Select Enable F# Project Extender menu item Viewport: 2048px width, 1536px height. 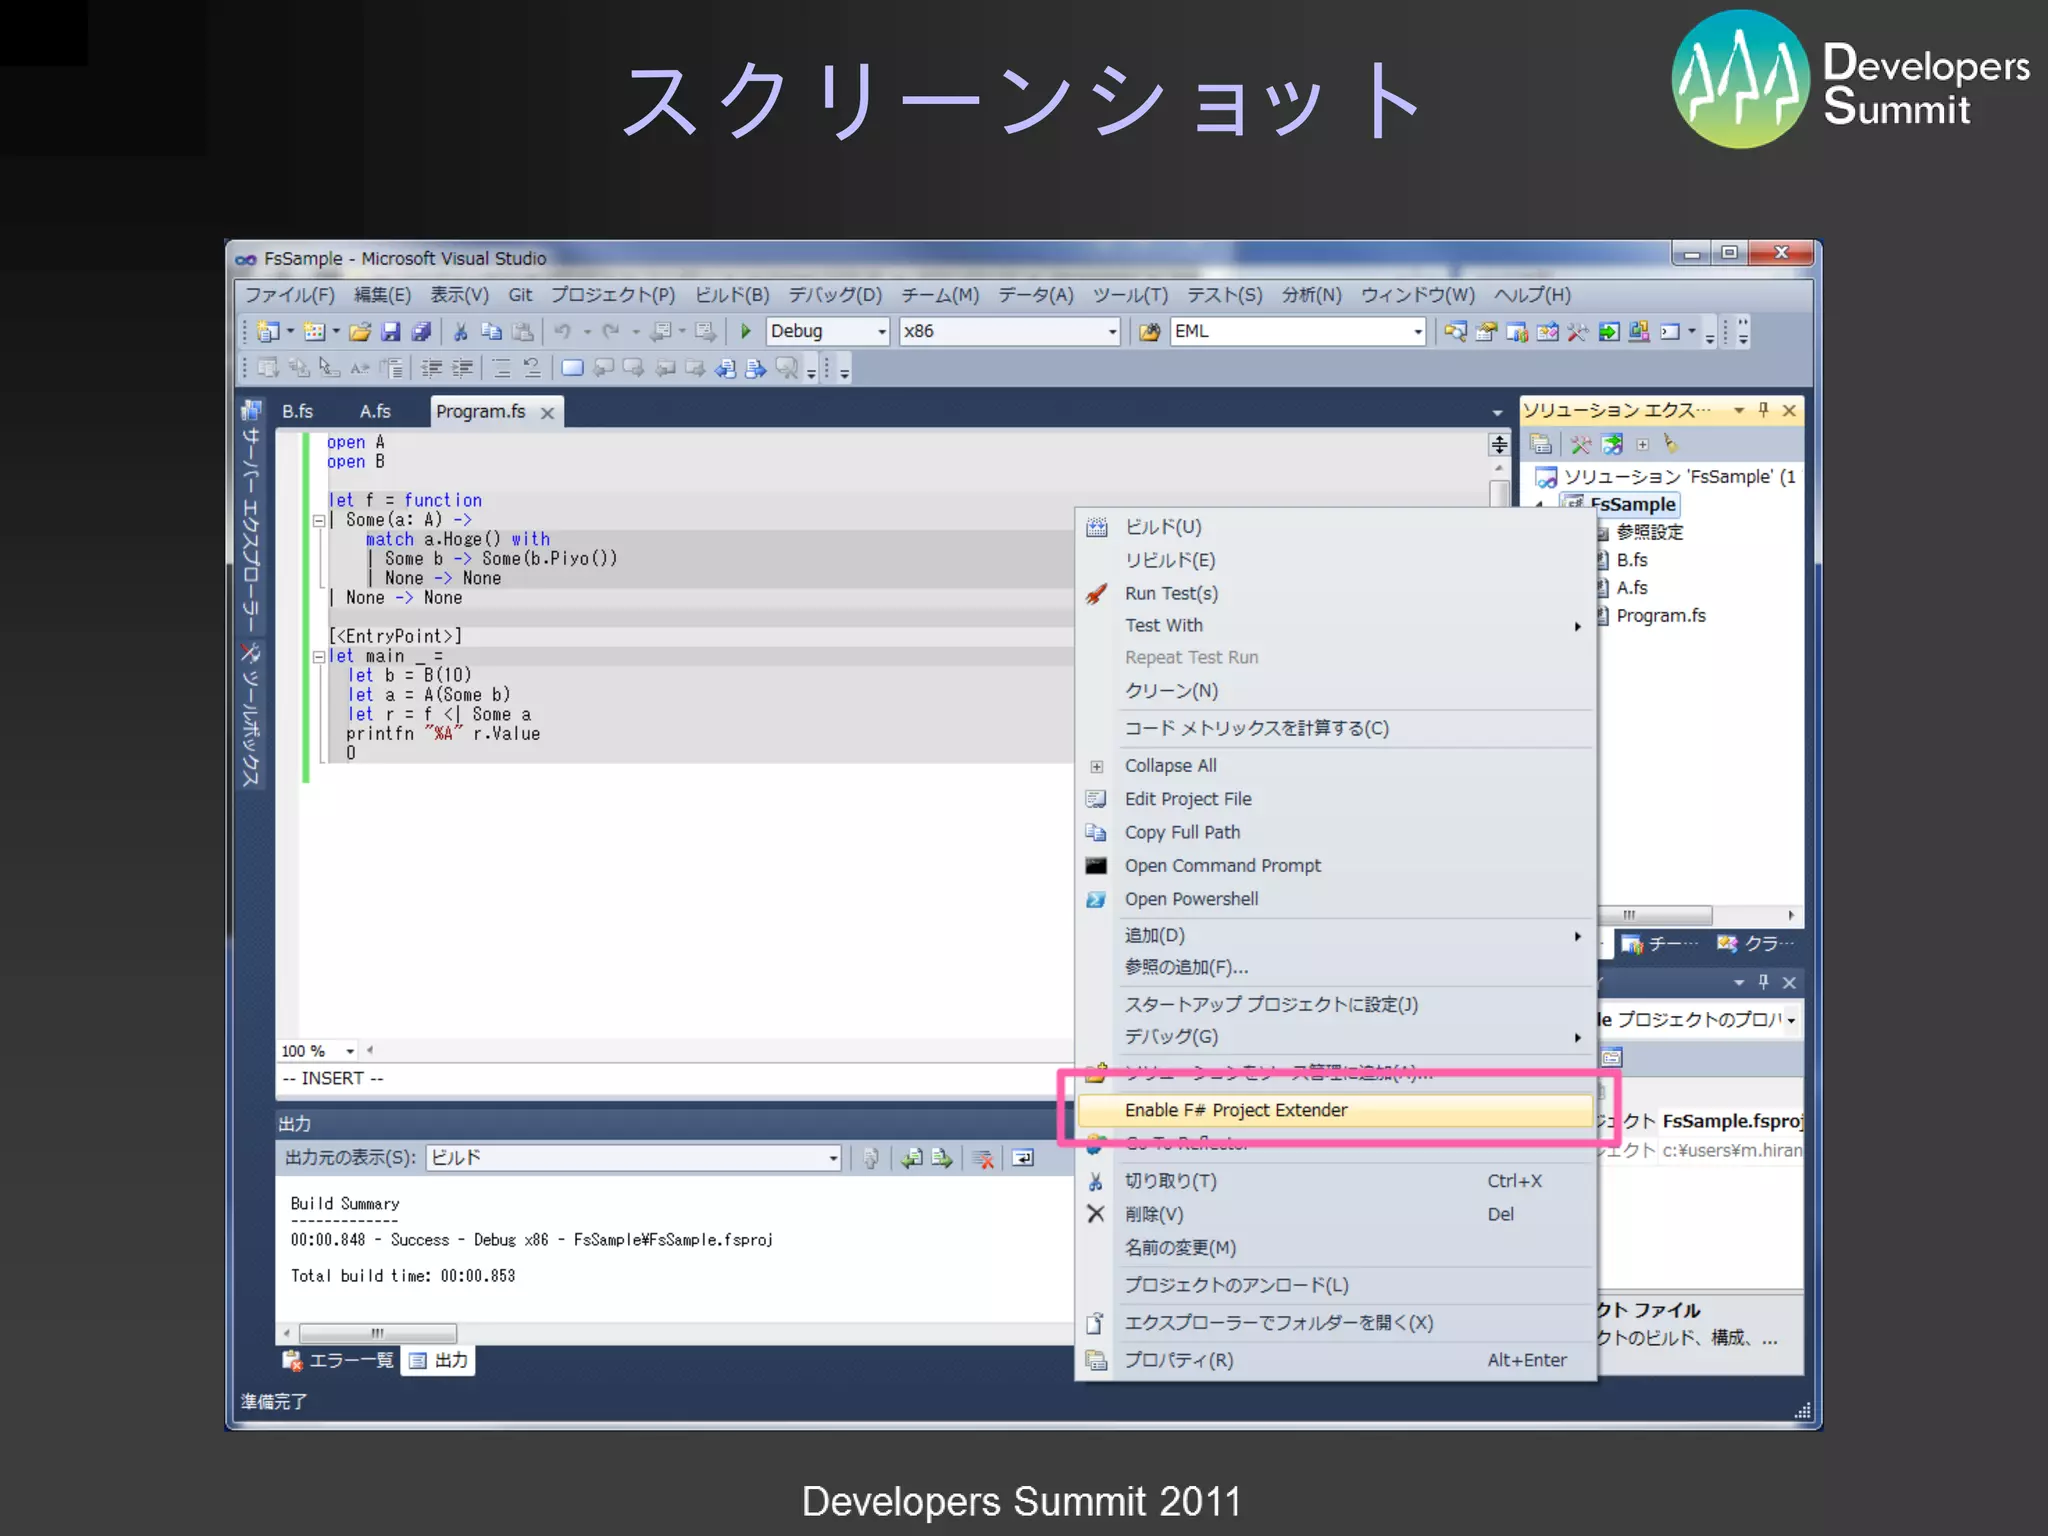(1235, 1110)
